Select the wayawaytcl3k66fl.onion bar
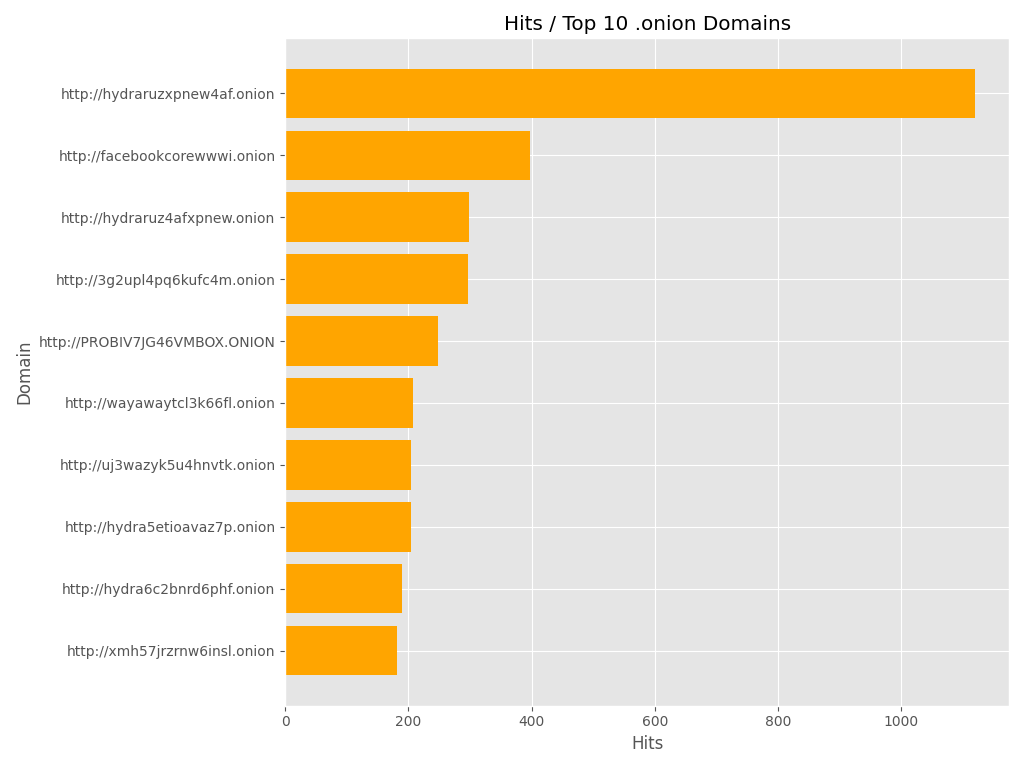Image resolution: width=1024 pixels, height=768 pixels. coord(349,404)
